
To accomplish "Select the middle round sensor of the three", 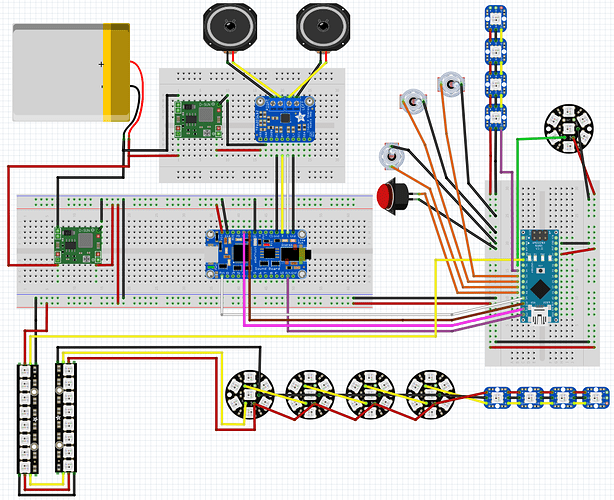I will [413, 102].
